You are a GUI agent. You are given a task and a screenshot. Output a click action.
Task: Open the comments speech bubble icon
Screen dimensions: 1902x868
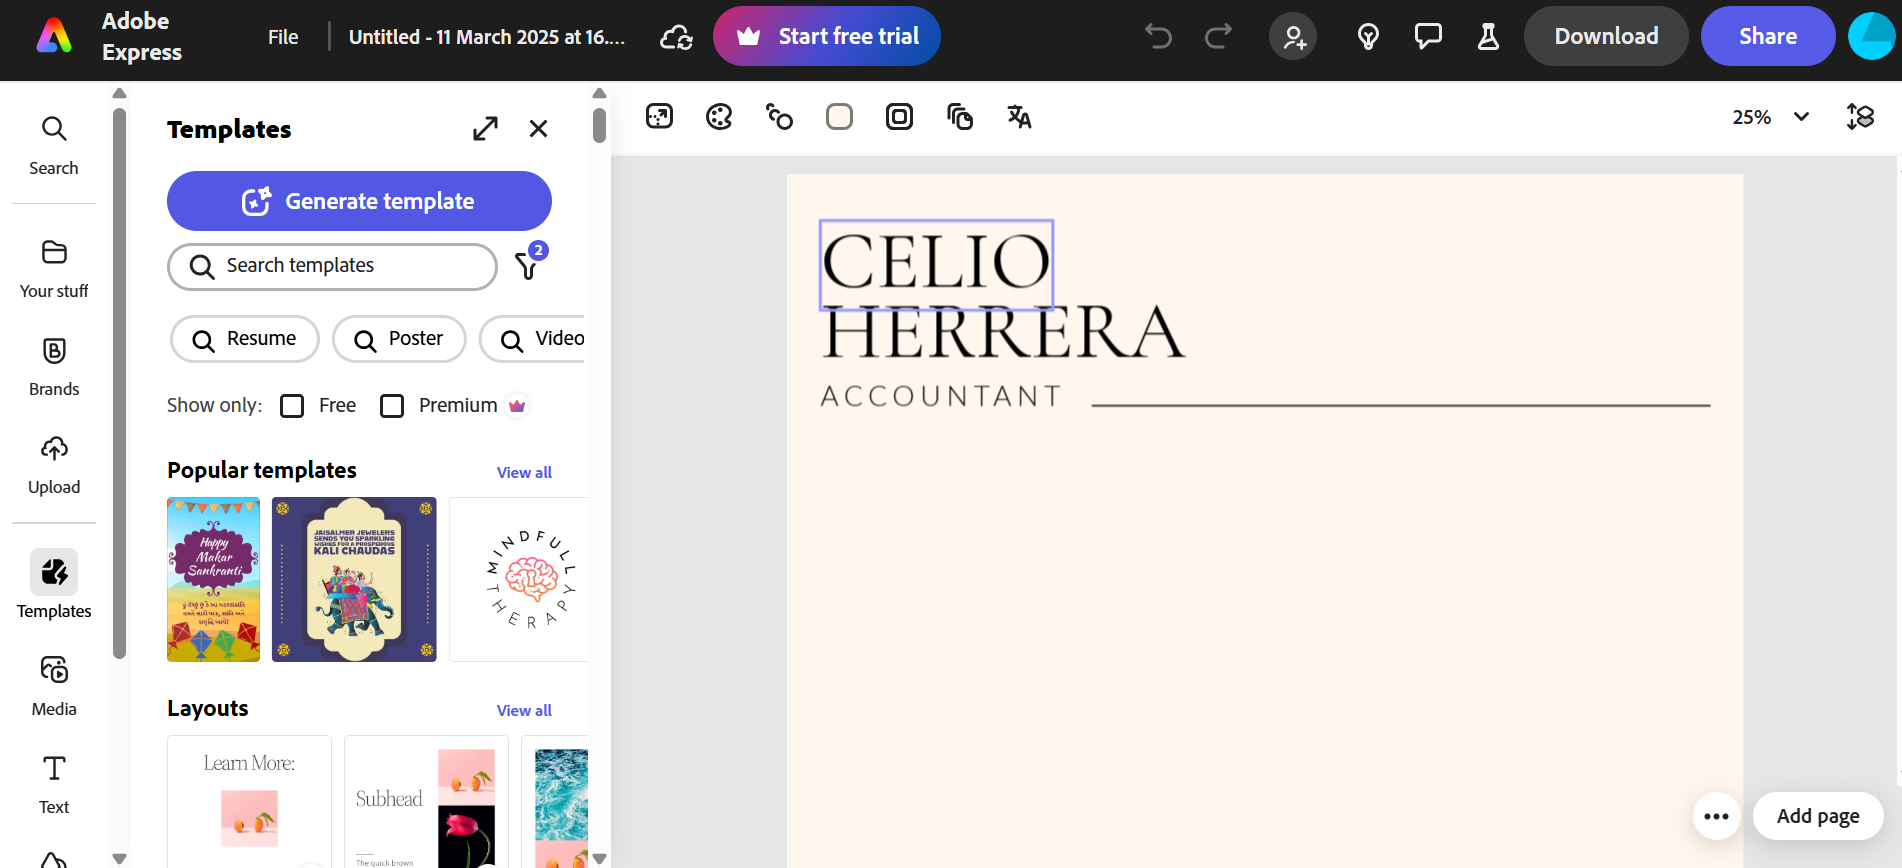1428,37
